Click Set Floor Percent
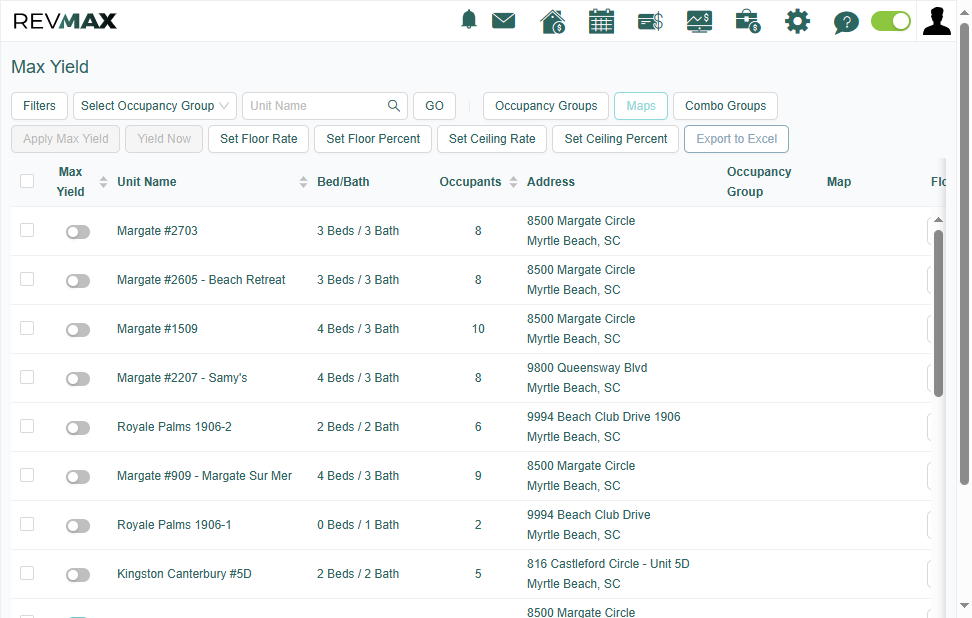The width and height of the screenshot is (972, 618). (x=373, y=139)
